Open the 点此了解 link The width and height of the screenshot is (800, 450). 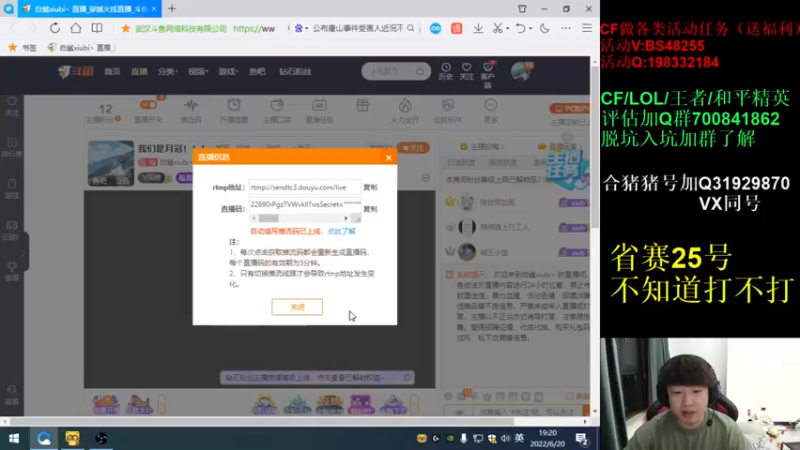pyautogui.click(x=341, y=231)
